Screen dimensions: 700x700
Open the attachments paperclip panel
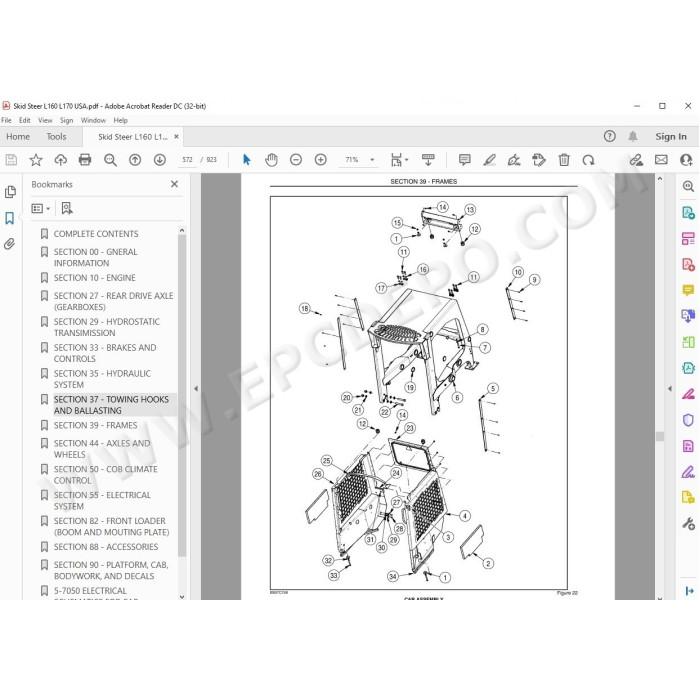coord(9,244)
